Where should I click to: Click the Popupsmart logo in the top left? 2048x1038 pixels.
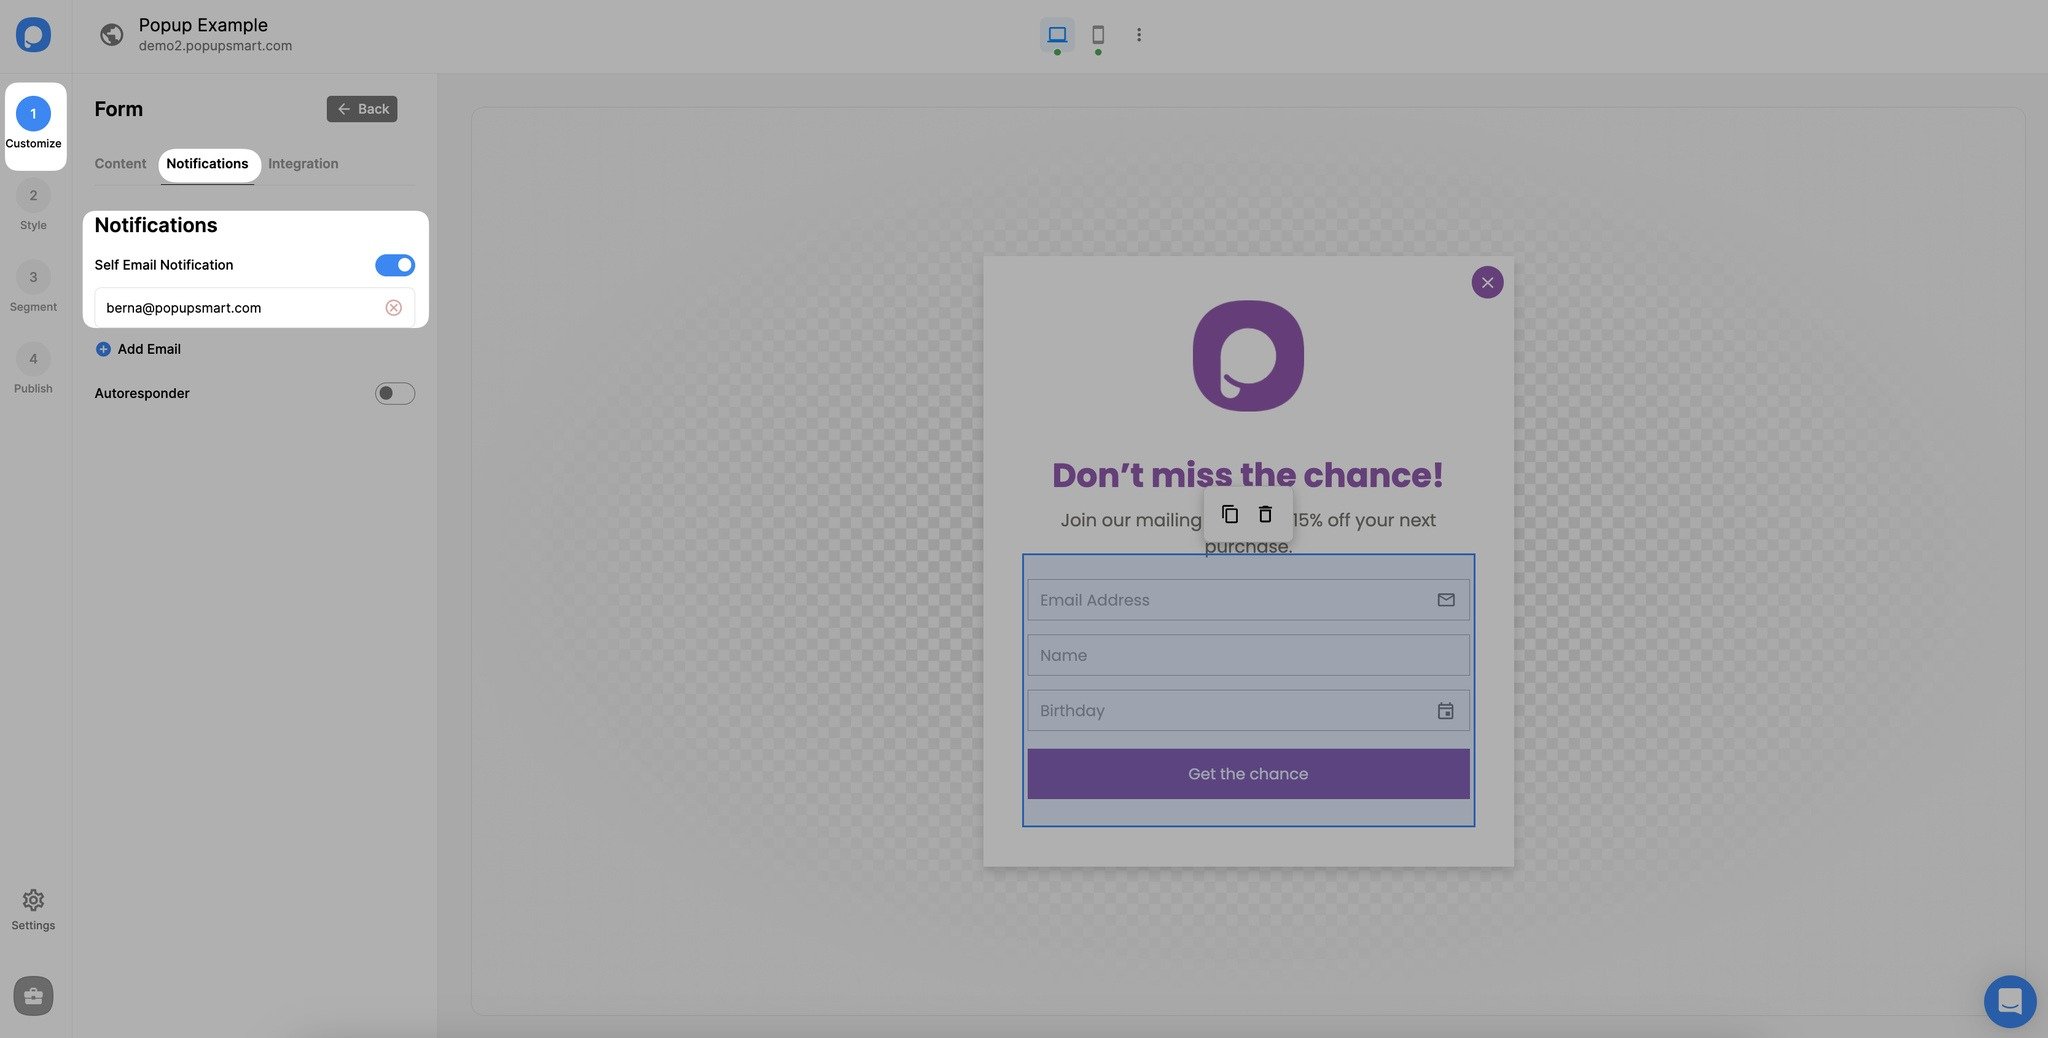tap(33, 34)
